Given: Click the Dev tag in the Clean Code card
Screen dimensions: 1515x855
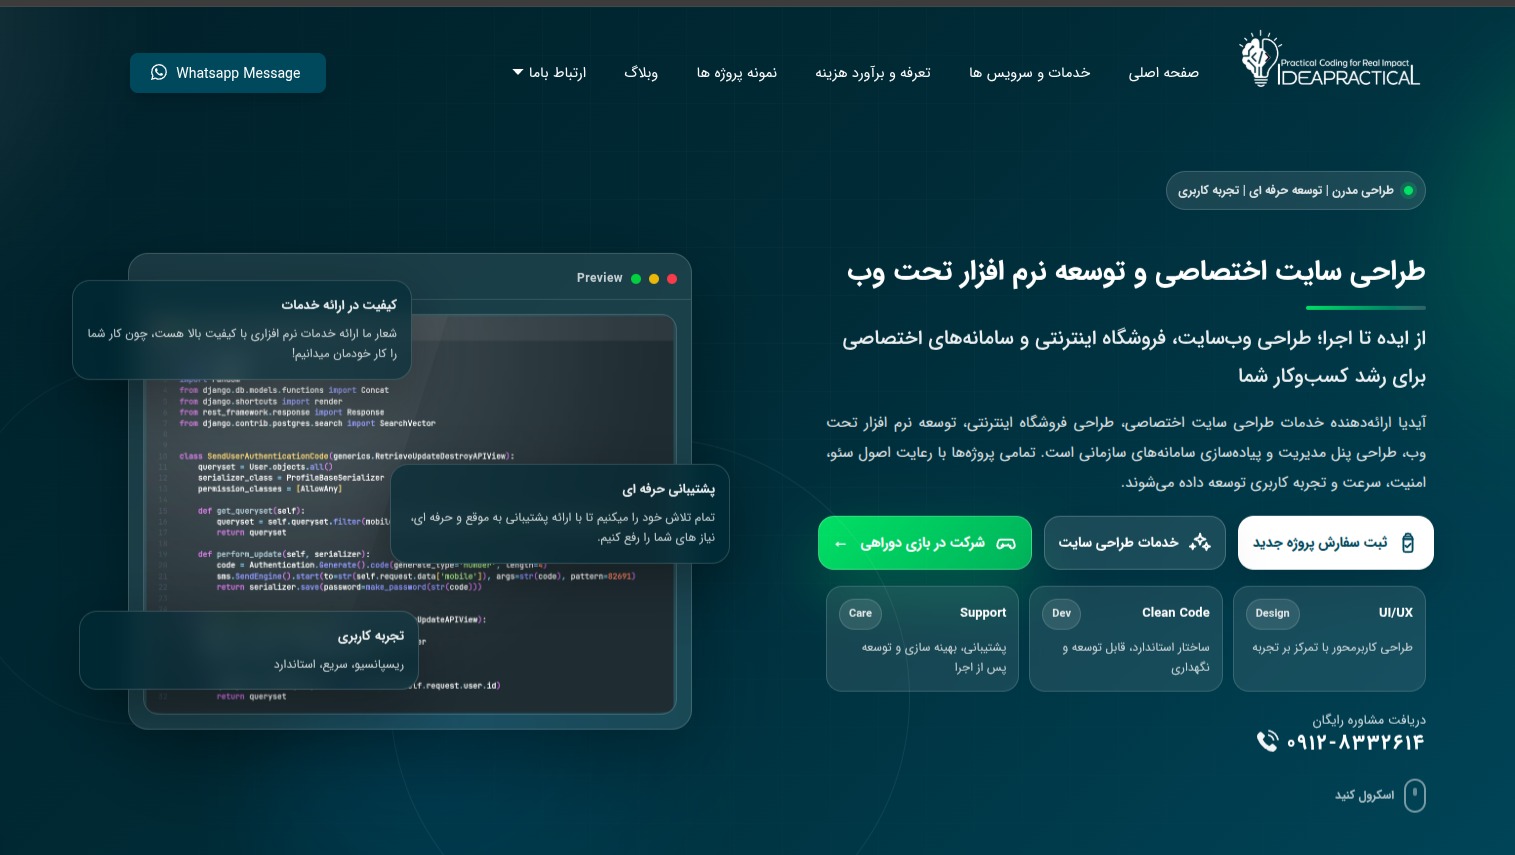Looking at the screenshot, I should click(x=1061, y=614).
